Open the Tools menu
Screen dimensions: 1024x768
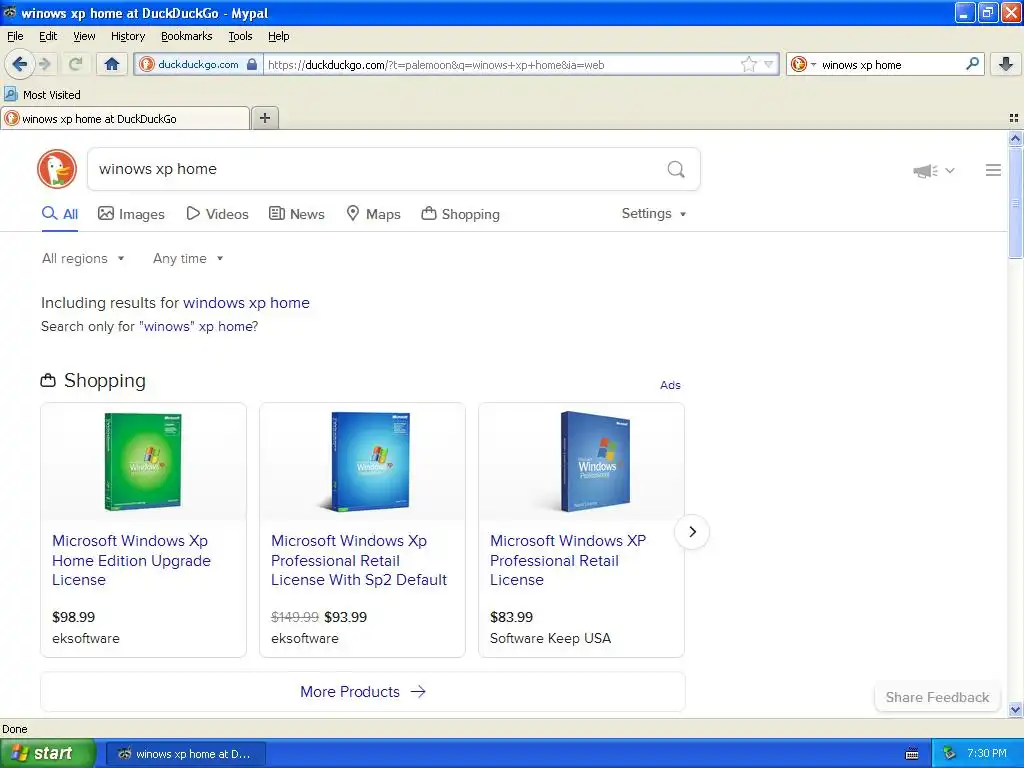[x=240, y=36]
